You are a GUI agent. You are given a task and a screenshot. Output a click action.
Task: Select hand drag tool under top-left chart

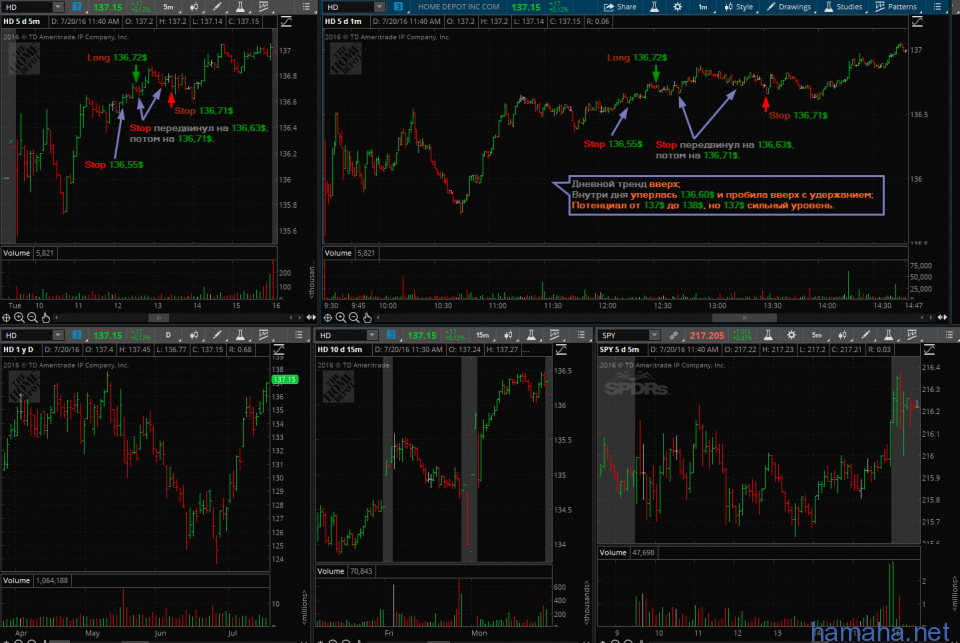coord(46,318)
